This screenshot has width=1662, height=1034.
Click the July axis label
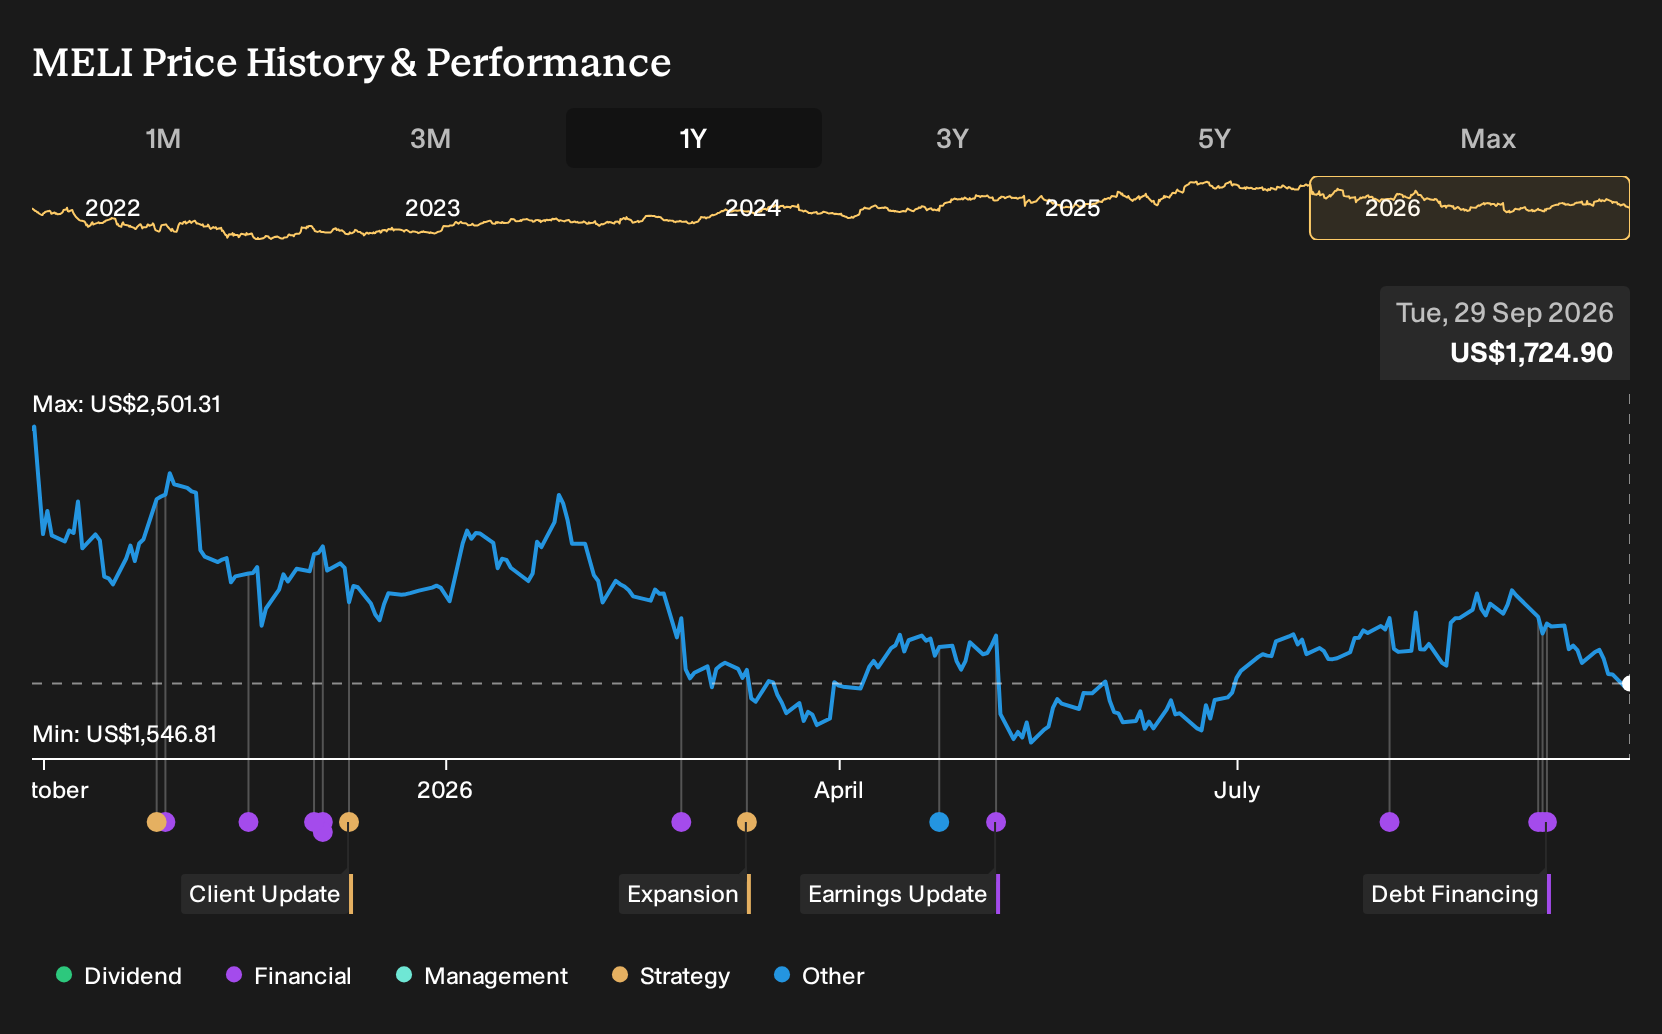pos(1237,790)
